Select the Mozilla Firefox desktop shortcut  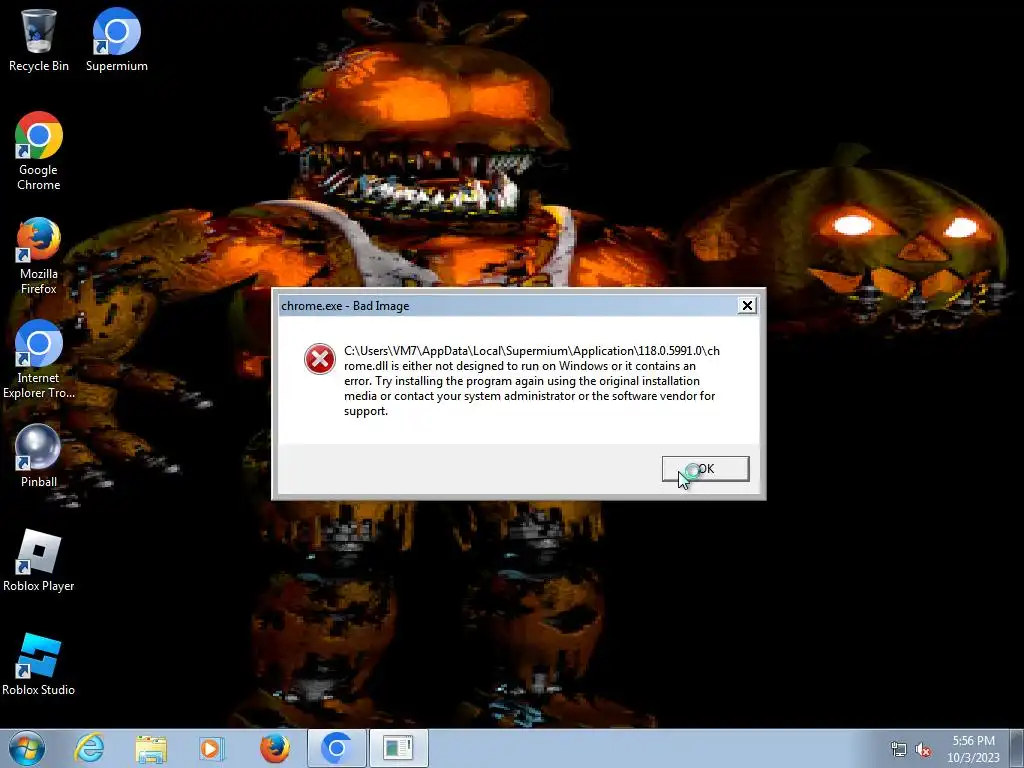tap(39, 255)
